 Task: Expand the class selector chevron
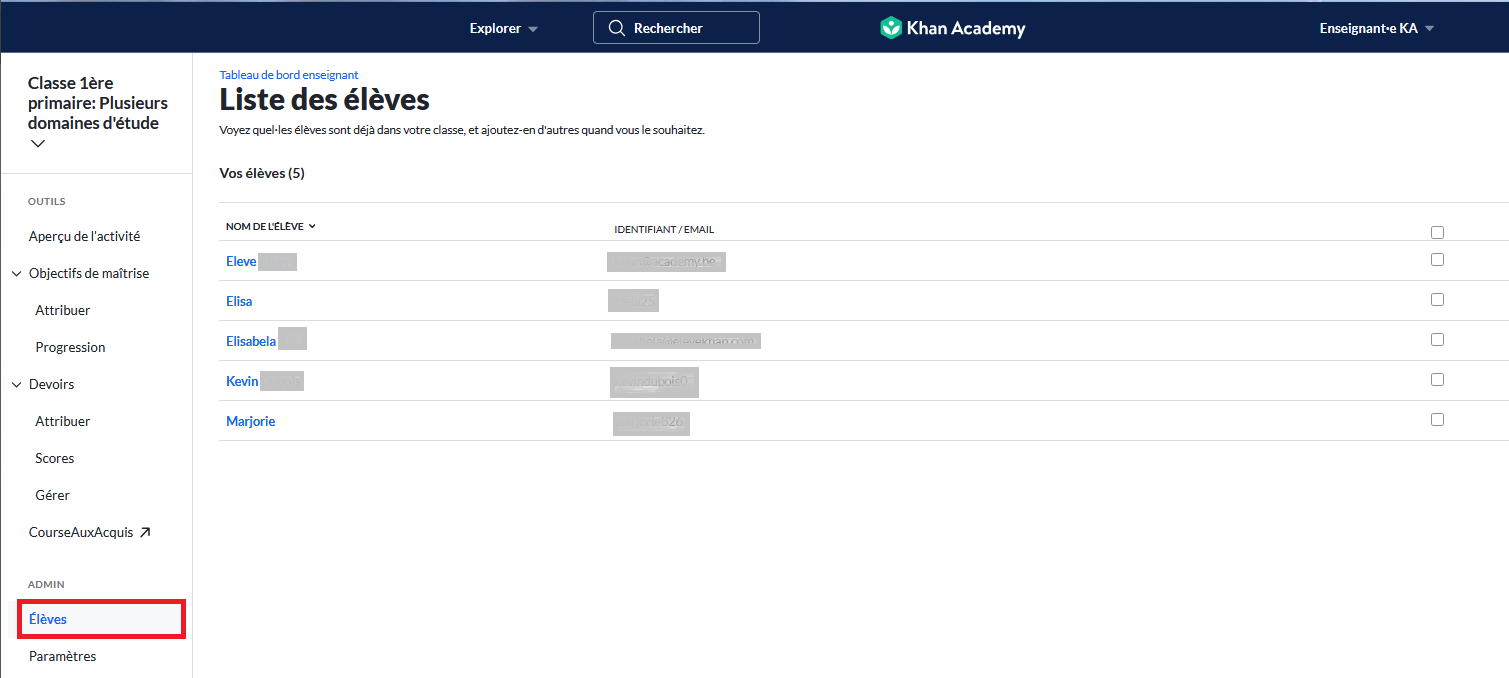coord(38,144)
